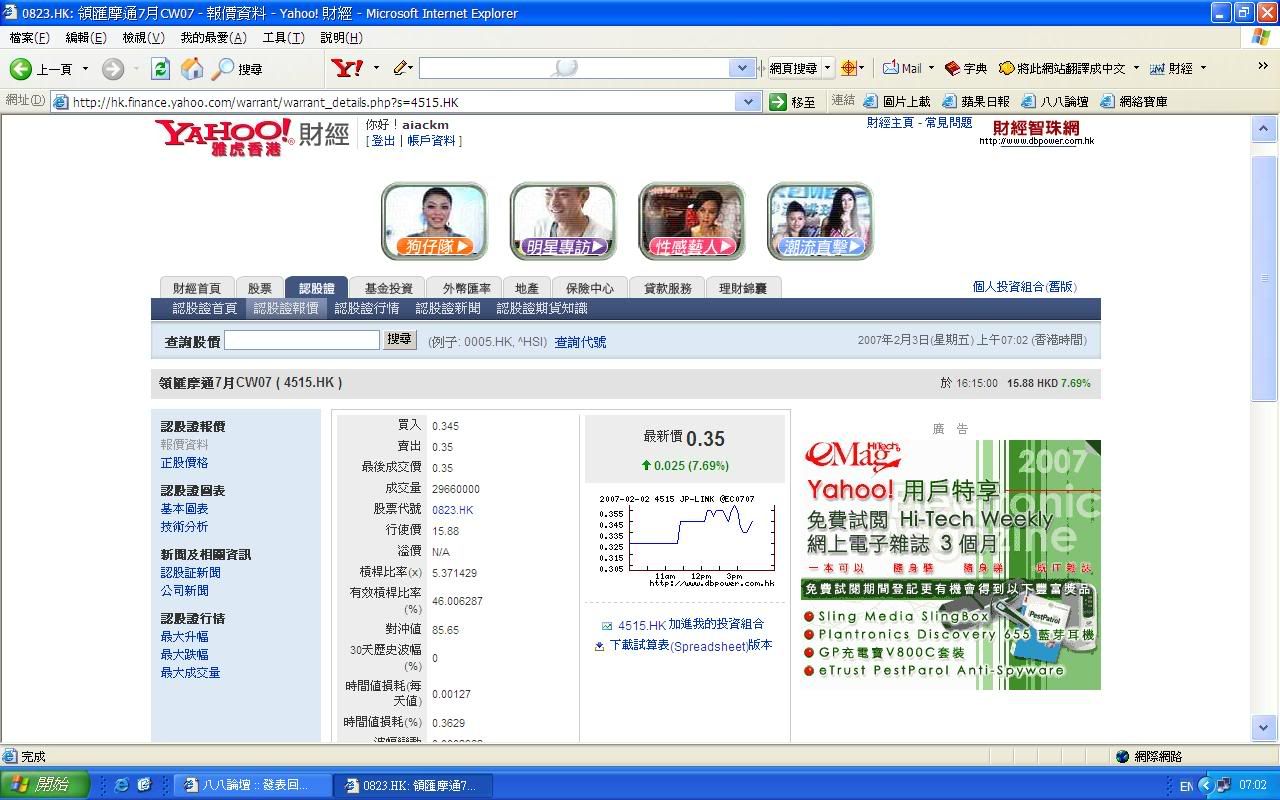Viewport: 1280px width, 800px height.
Task: Open the 編輯(E) menu
Action: 86,38
